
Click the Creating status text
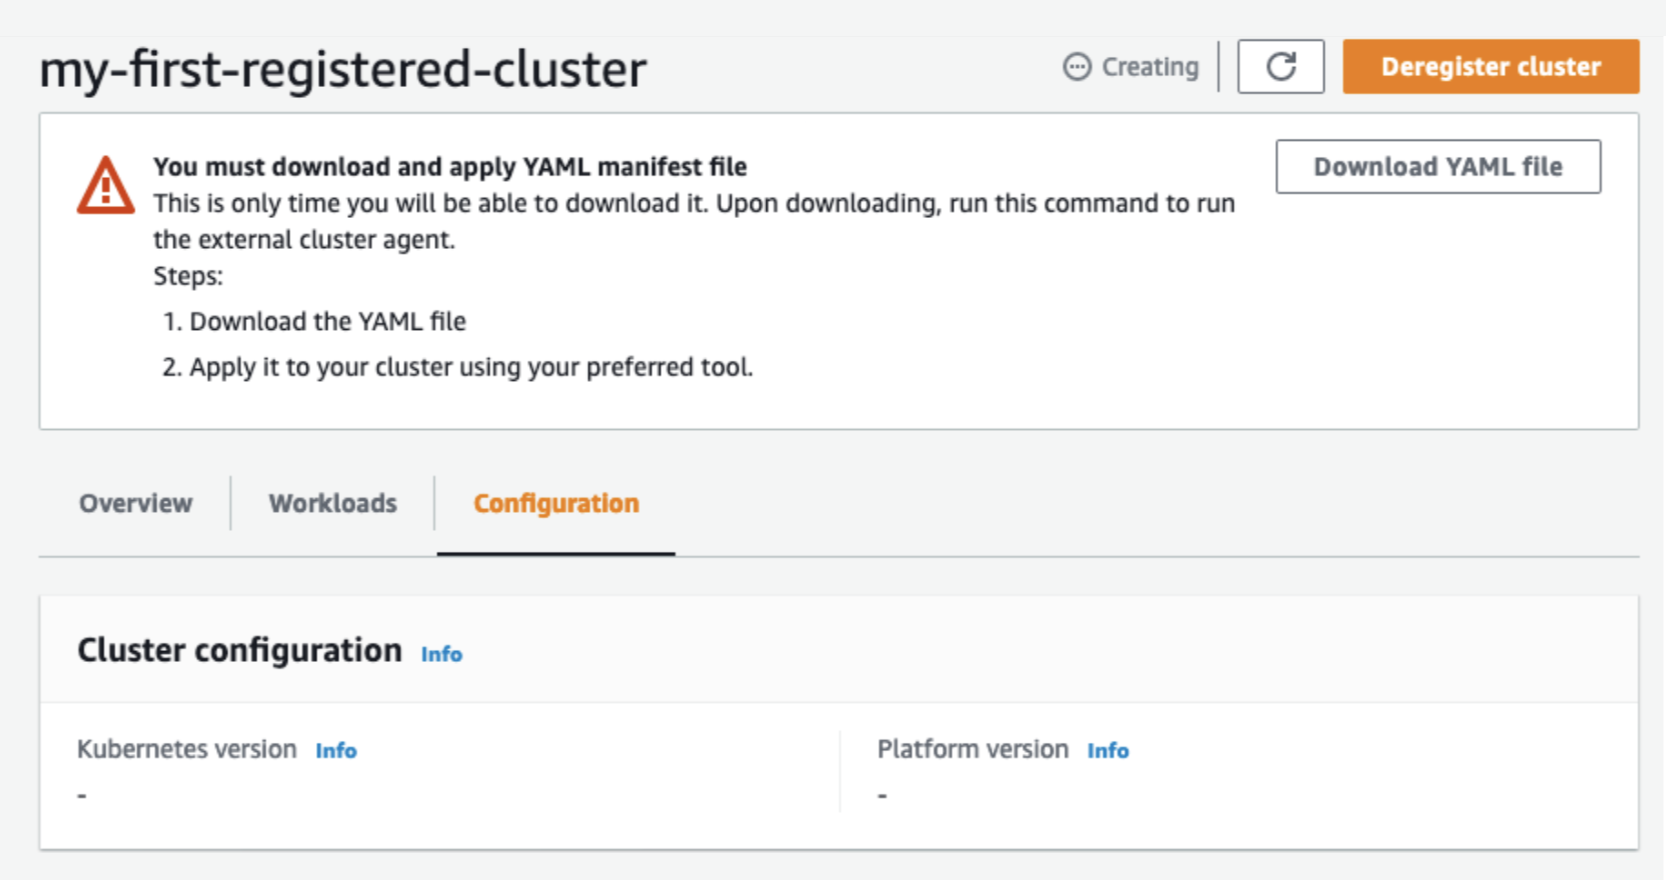[x=1150, y=67]
